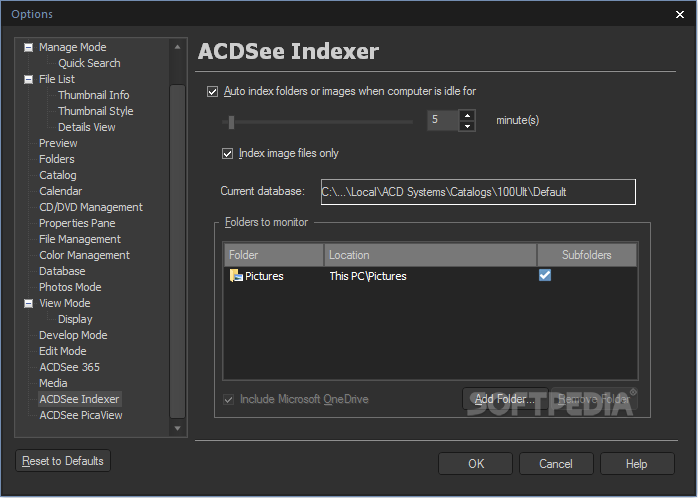Increase idle minutes with up arrow
Viewport: 698px width, 498px height.
pos(467,115)
